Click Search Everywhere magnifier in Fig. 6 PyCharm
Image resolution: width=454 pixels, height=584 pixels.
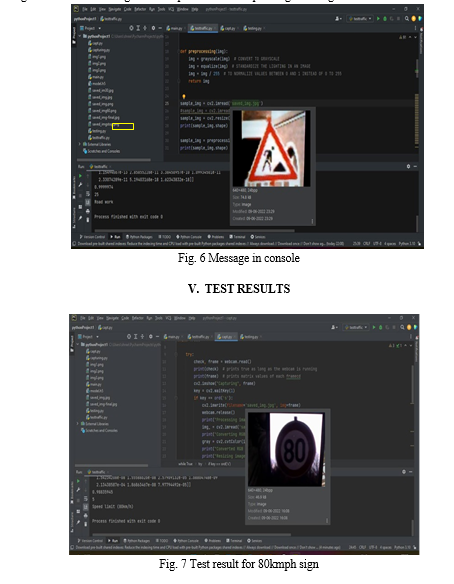(x=407, y=18)
